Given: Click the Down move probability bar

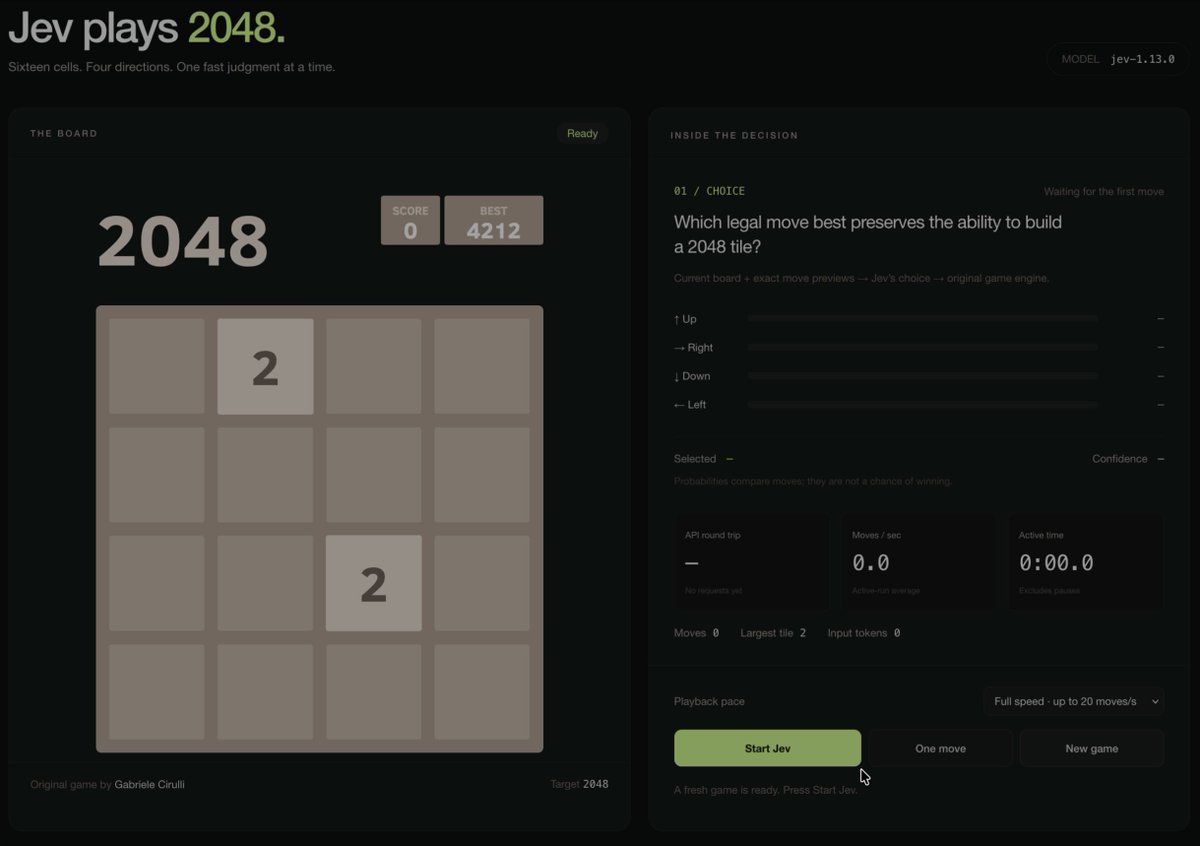Looking at the screenshot, I should click(922, 376).
